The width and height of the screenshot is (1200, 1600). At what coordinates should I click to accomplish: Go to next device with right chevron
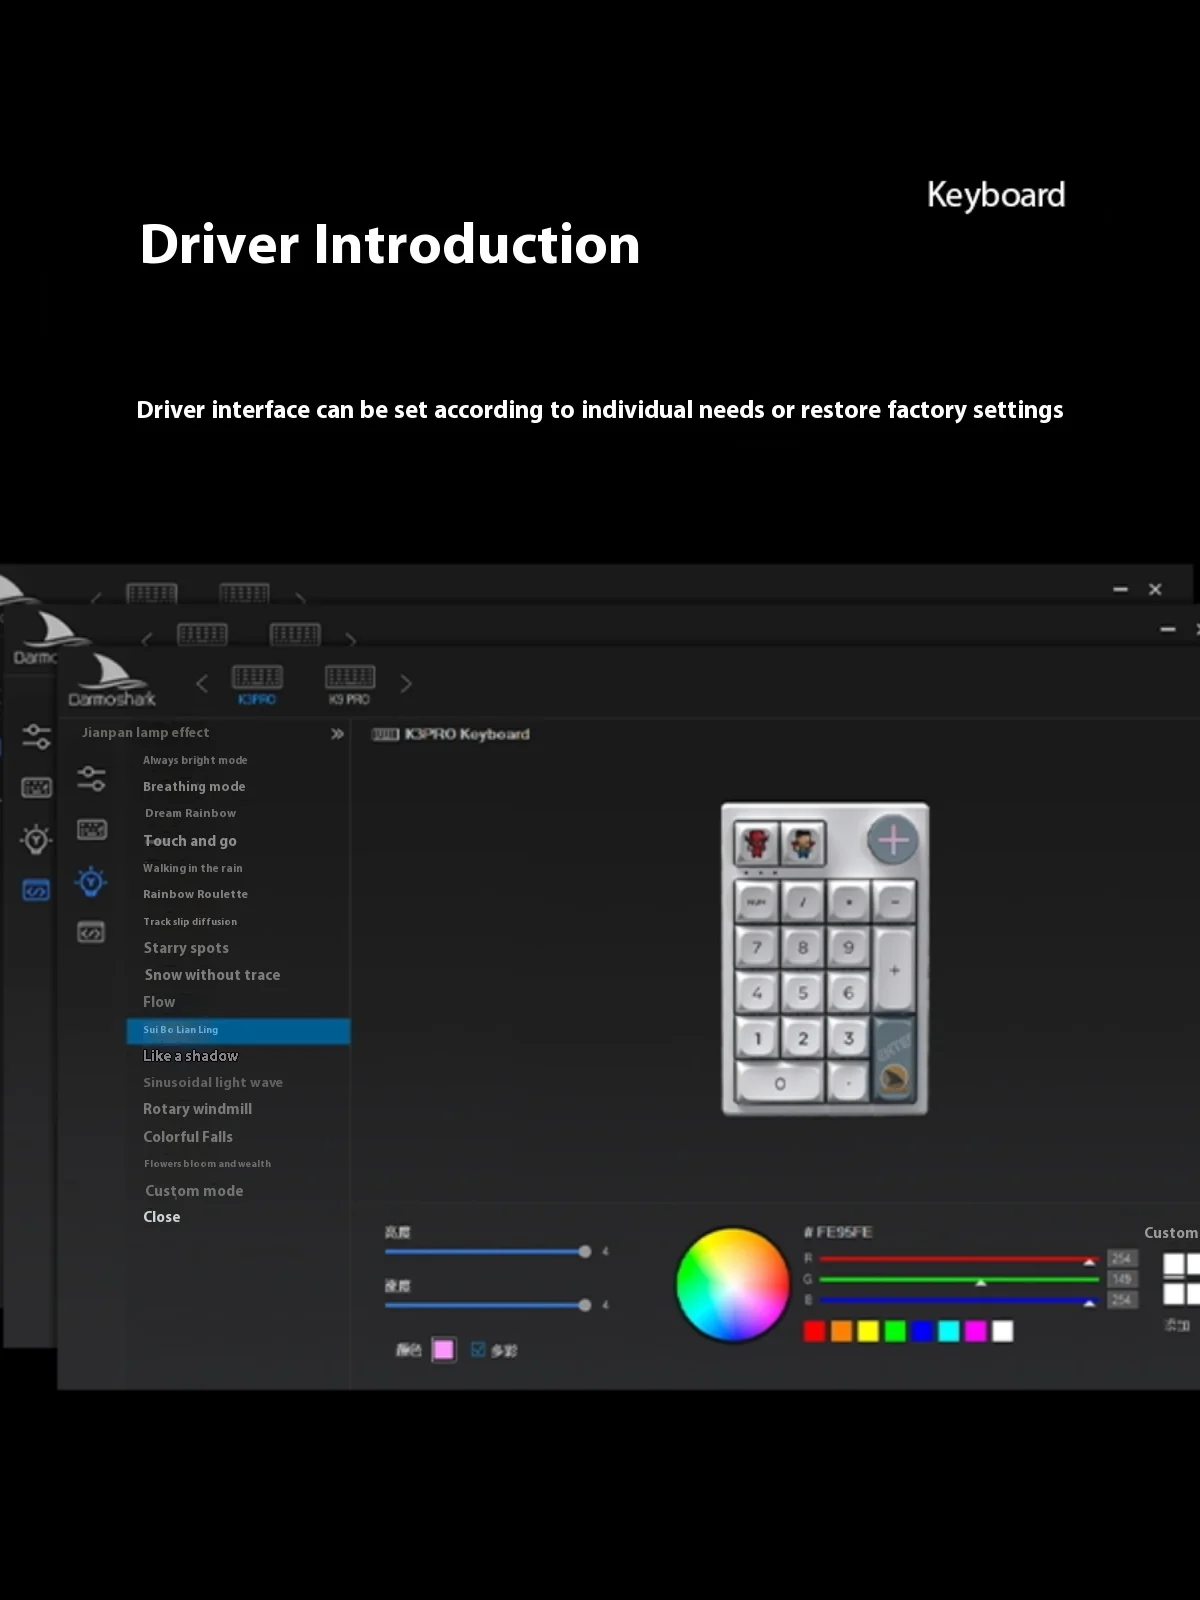[x=405, y=683]
